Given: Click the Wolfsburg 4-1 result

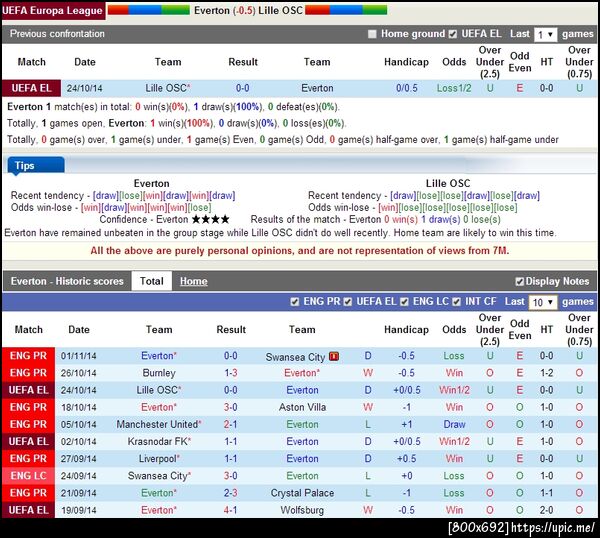Looking at the screenshot, I should click(x=231, y=510).
